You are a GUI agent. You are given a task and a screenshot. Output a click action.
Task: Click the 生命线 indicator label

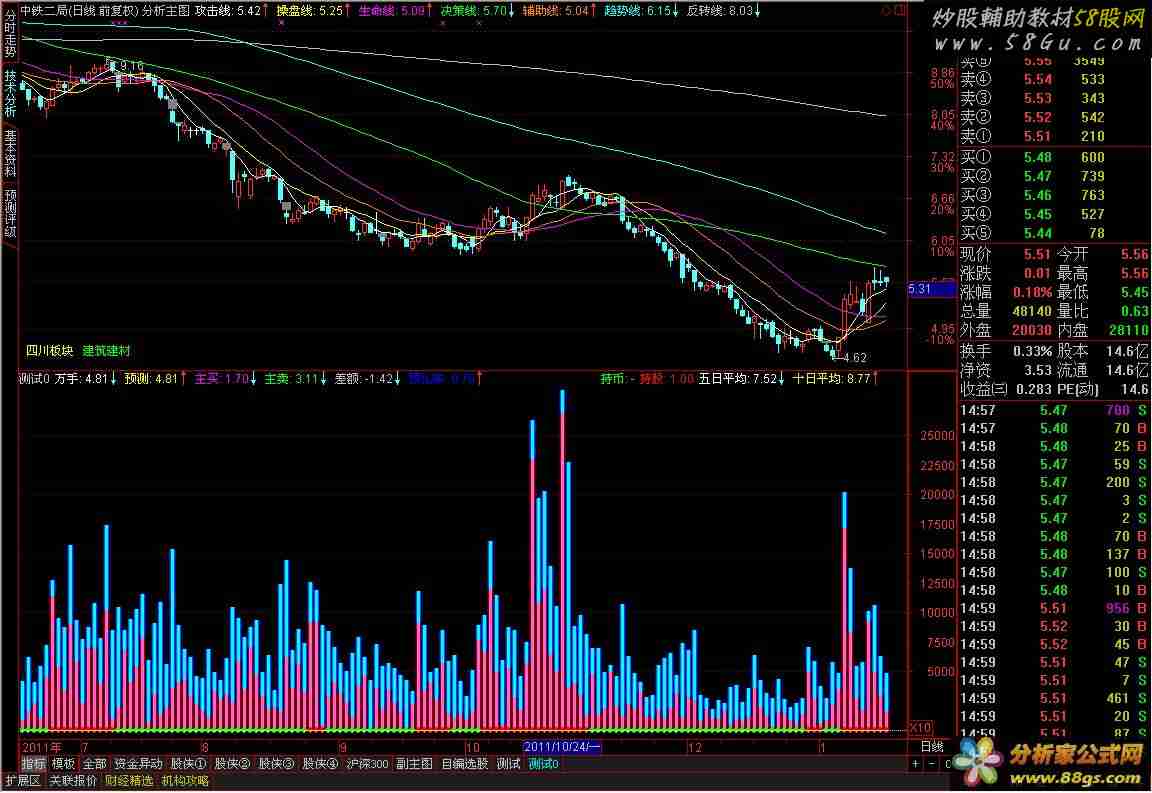point(378,10)
